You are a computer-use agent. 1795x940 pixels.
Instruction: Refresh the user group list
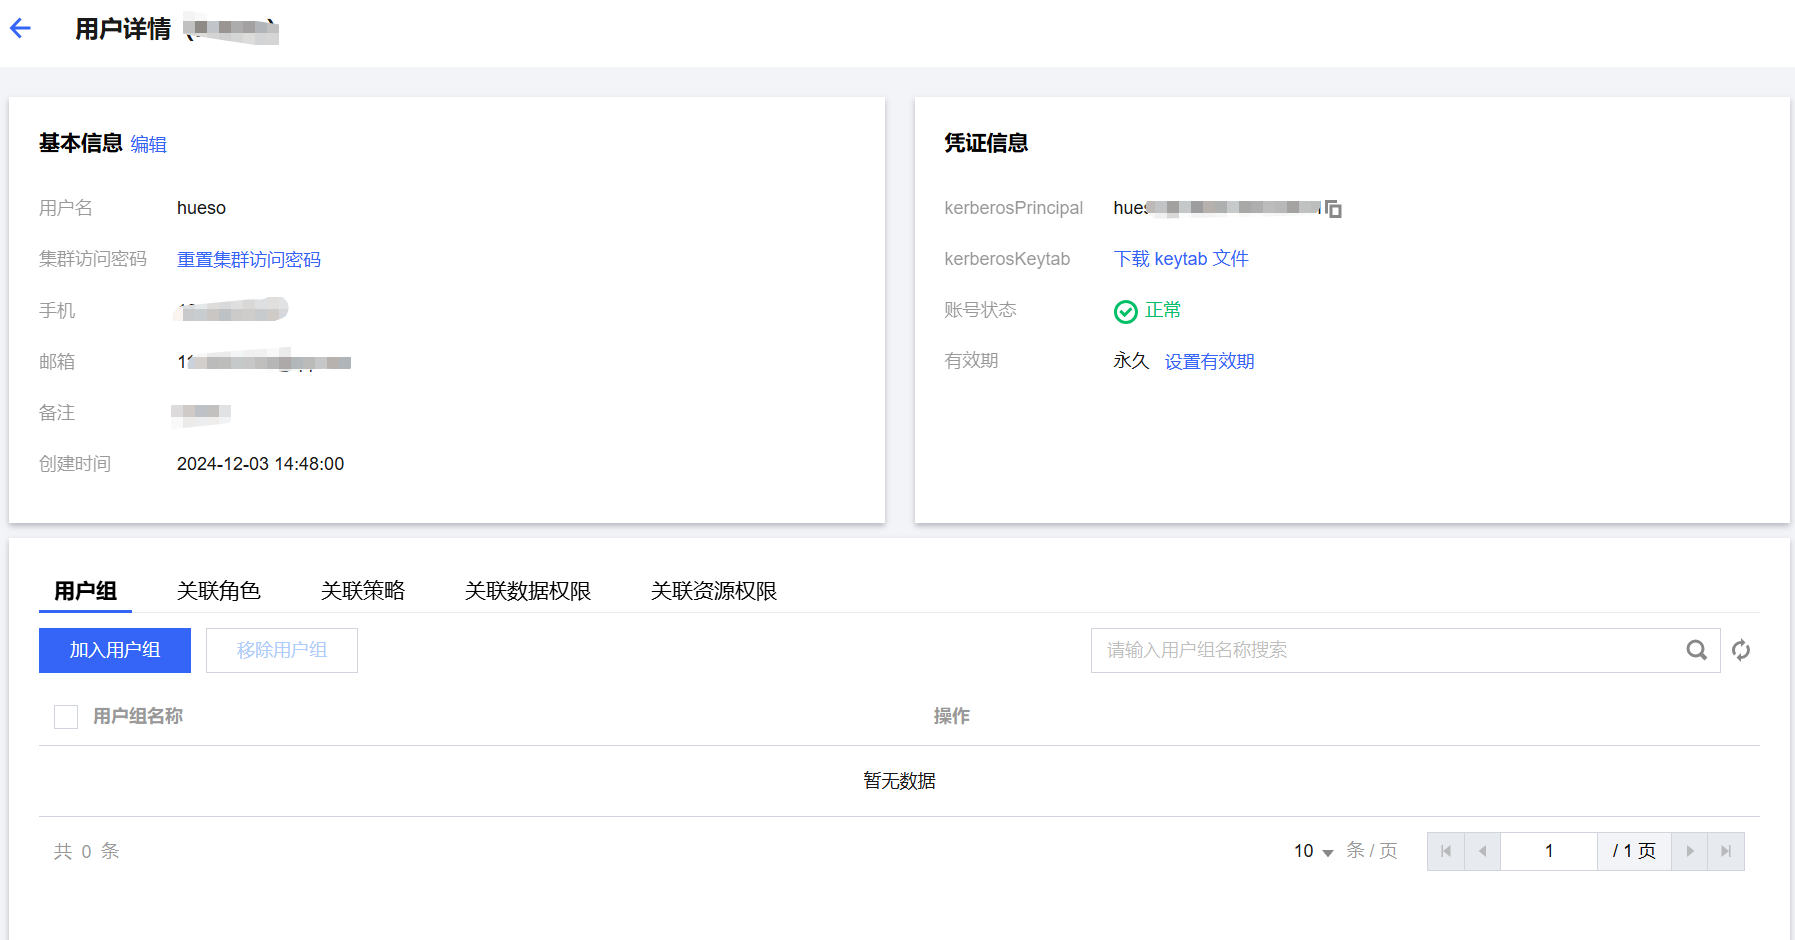click(x=1741, y=650)
